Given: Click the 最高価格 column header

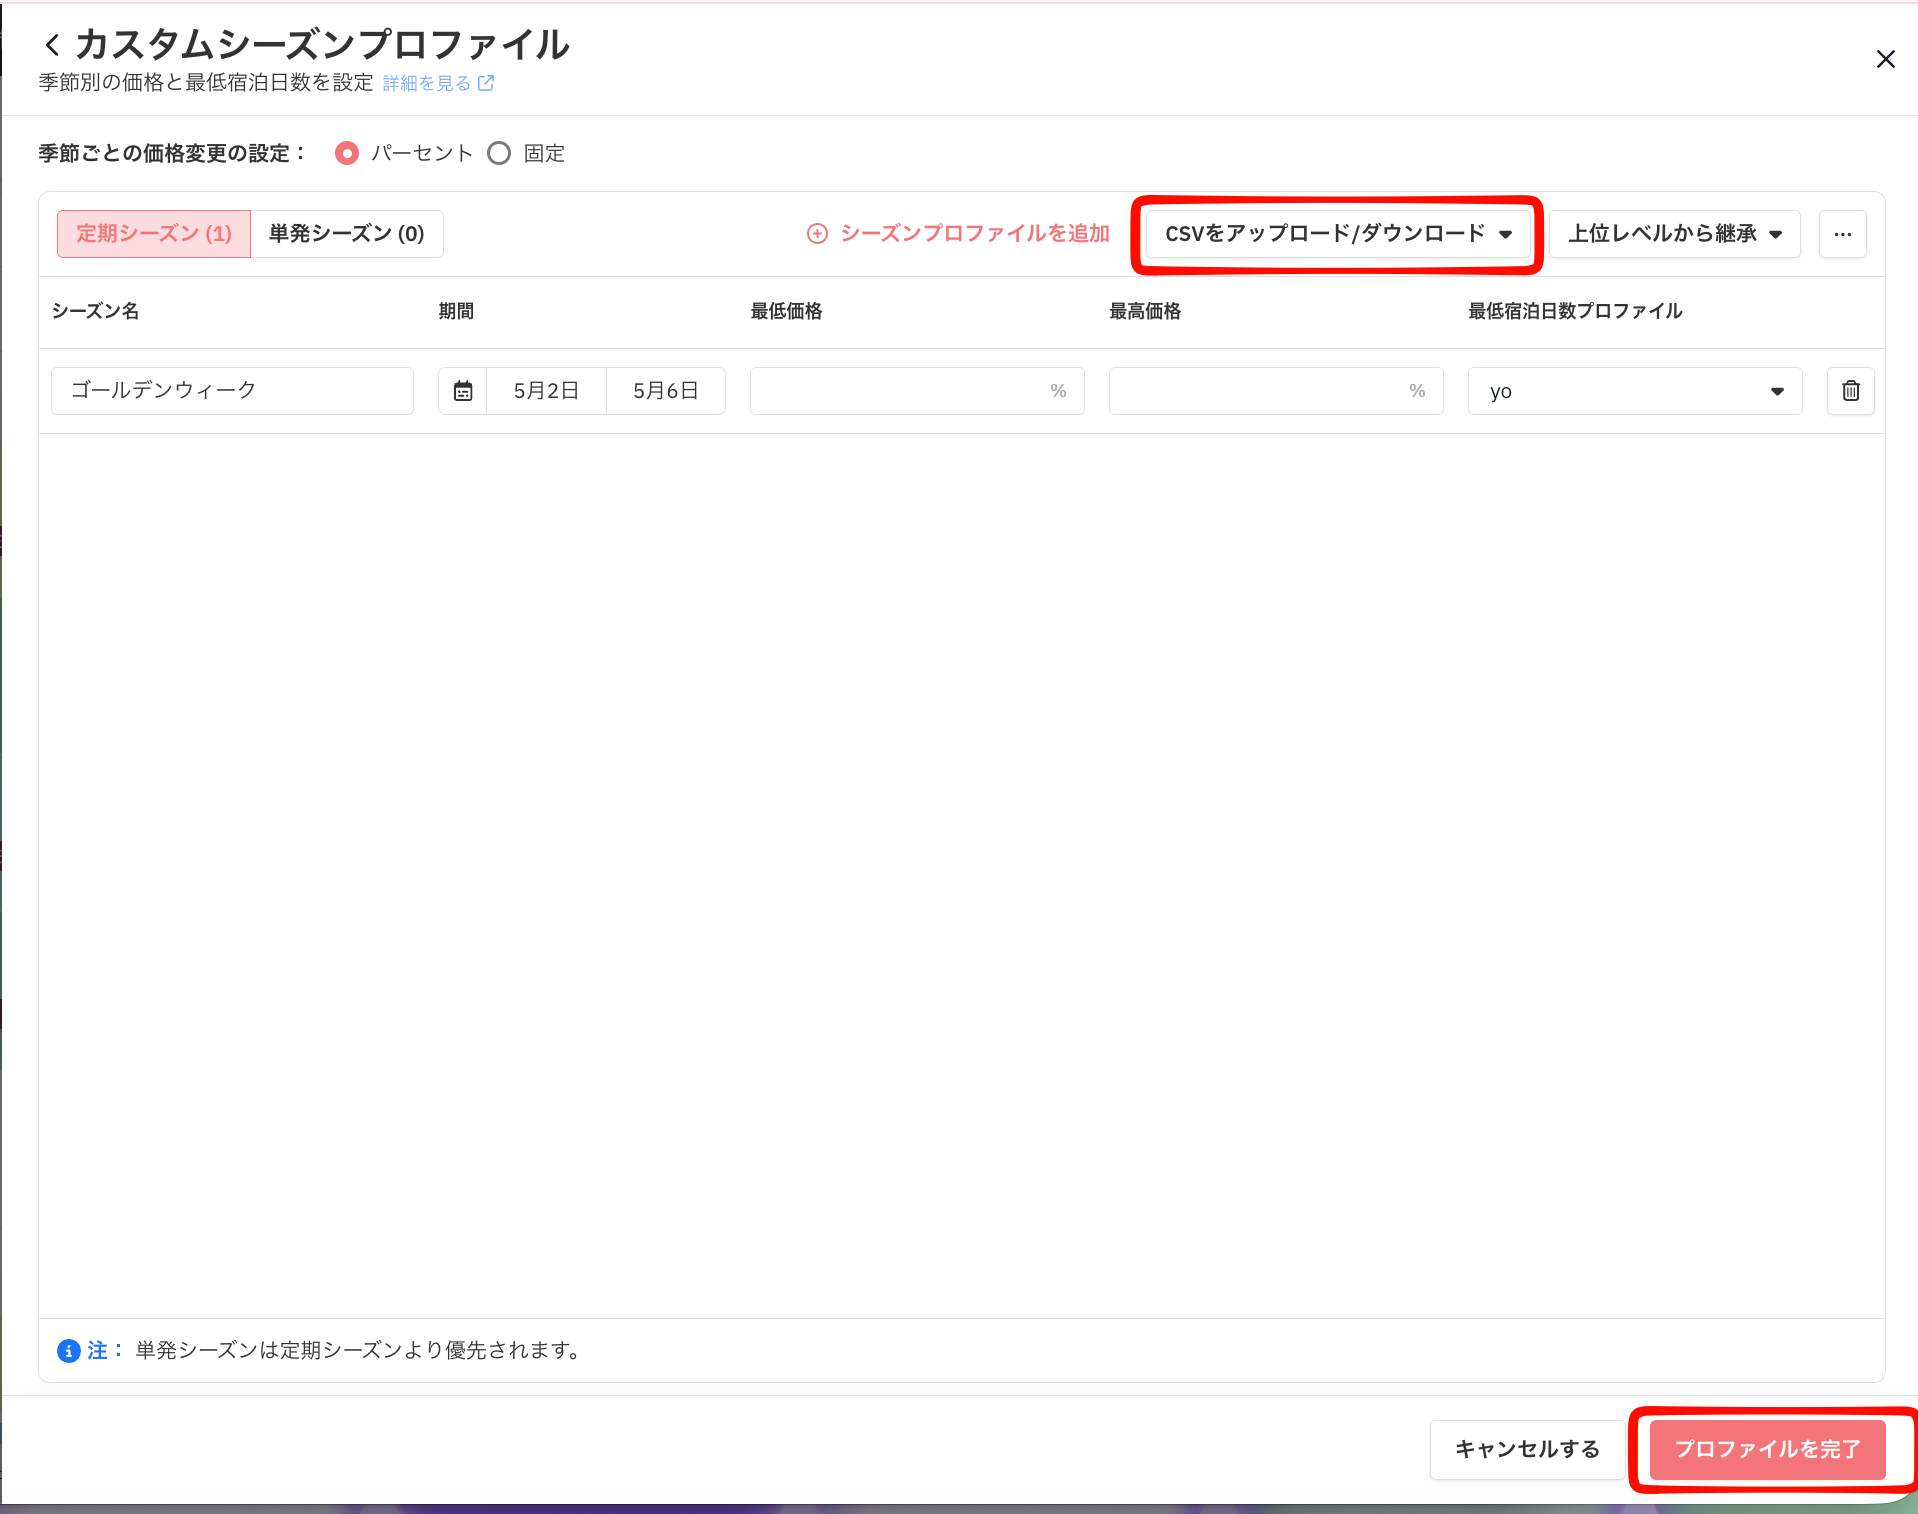Looking at the screenshot, I should coord(1145,312).
